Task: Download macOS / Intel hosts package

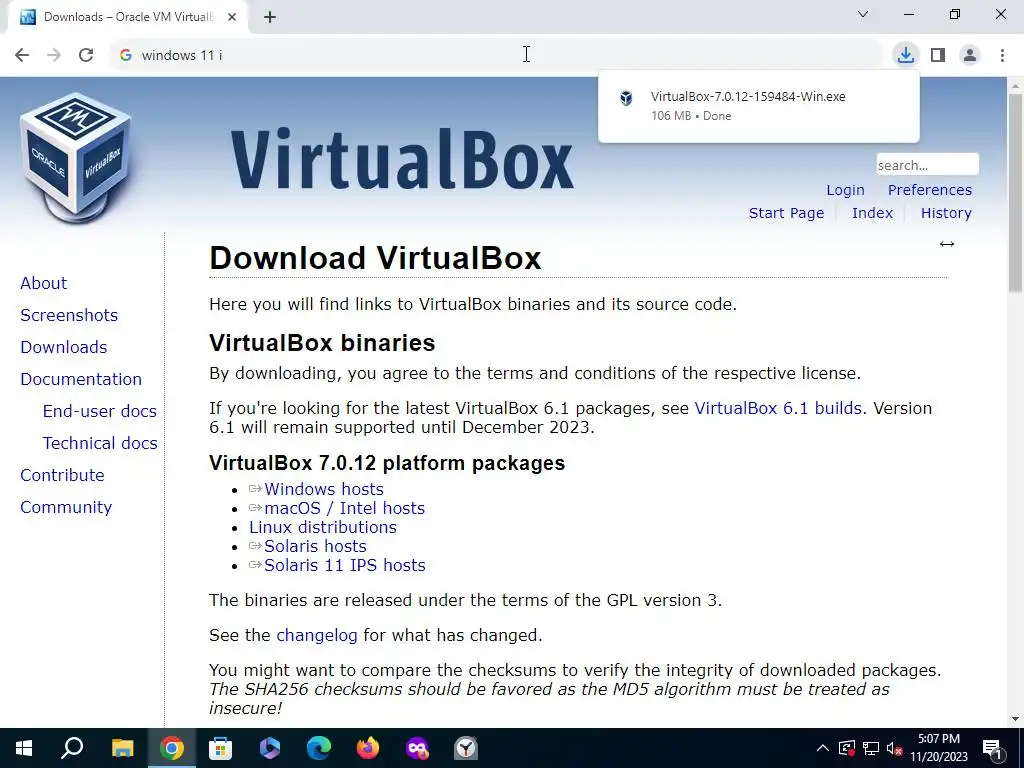Action: coord(344,508)
